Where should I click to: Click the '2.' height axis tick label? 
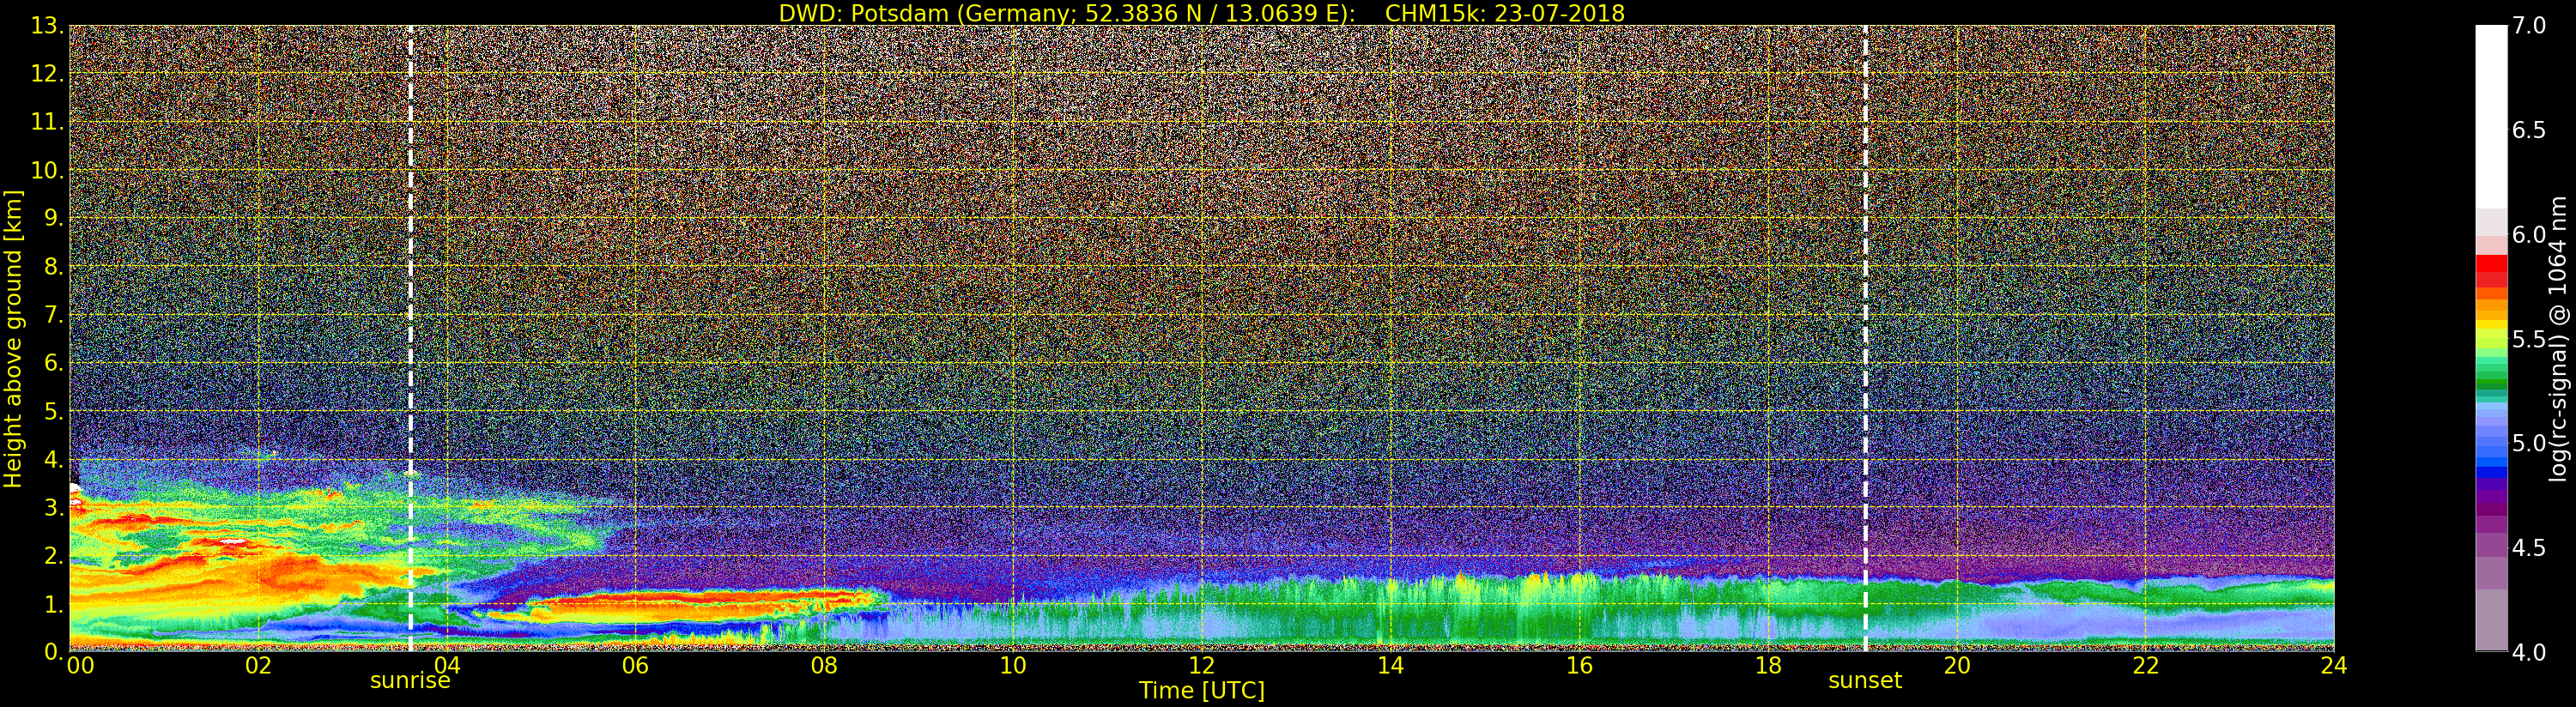(54, 556)
